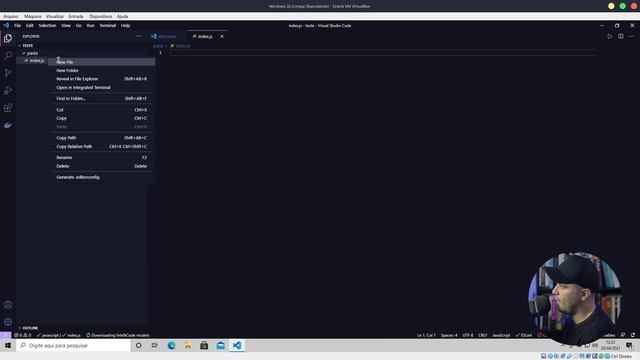Switch to the Welcome tab
The width and height of the screenshot is (640, 360).
[167, 36]
